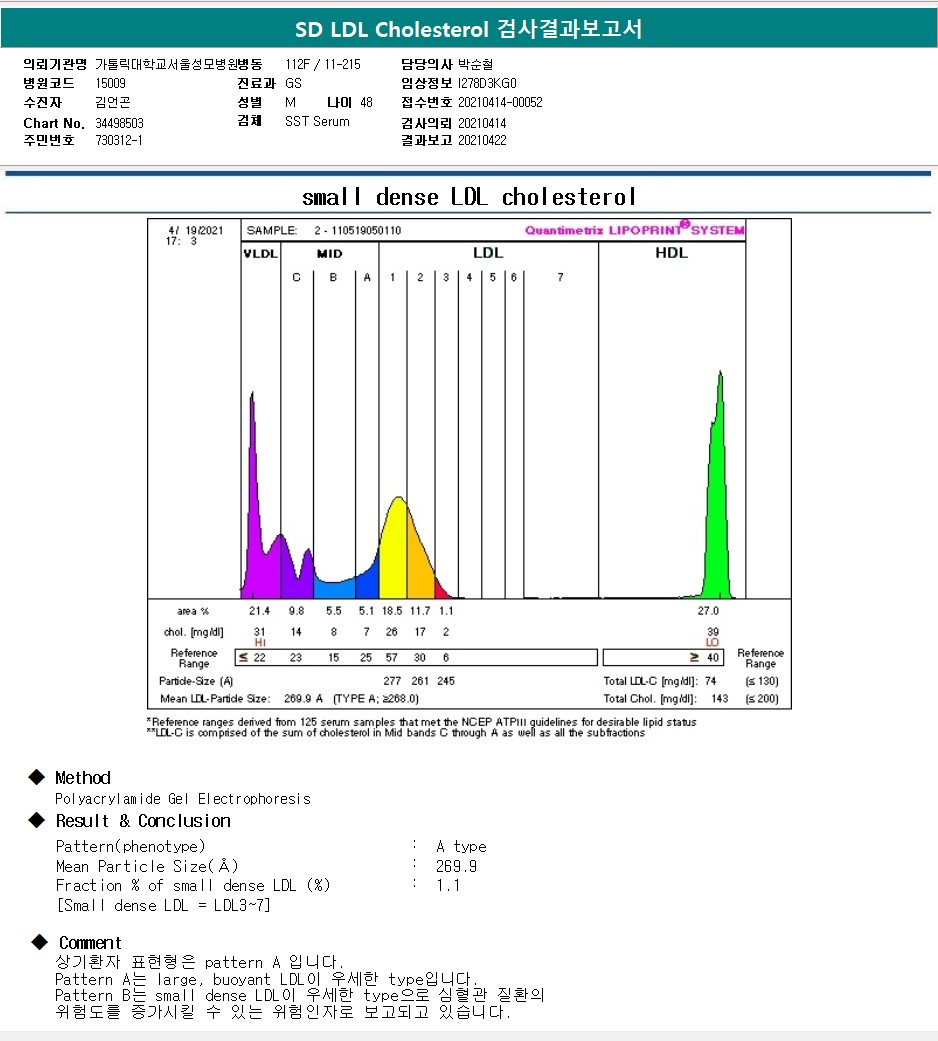This screenshot has width=938, height=1041.
Task: Click the 'MID' column header
Action: click(x=329, y=254)
